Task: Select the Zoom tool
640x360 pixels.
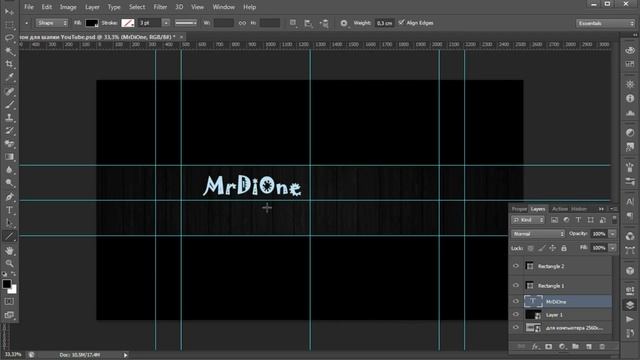Action: [x=9, y=264]
